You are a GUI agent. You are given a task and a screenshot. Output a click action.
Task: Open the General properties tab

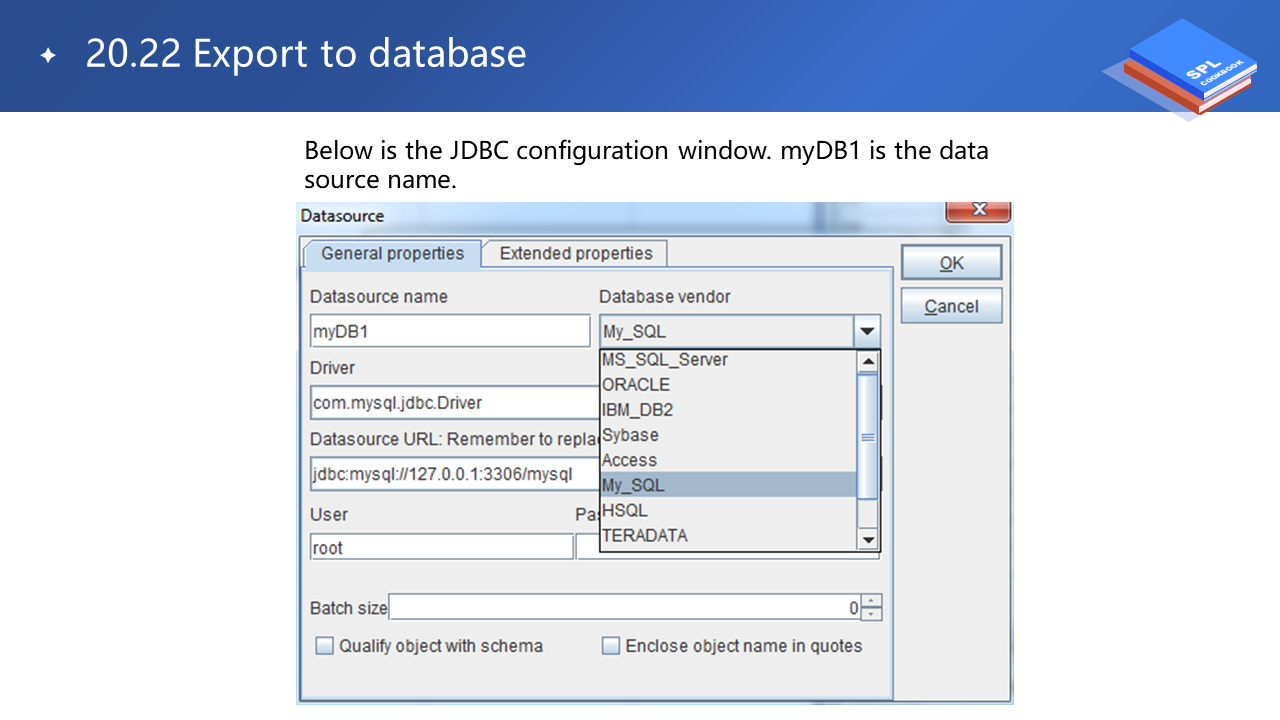(x=392, y=254)
